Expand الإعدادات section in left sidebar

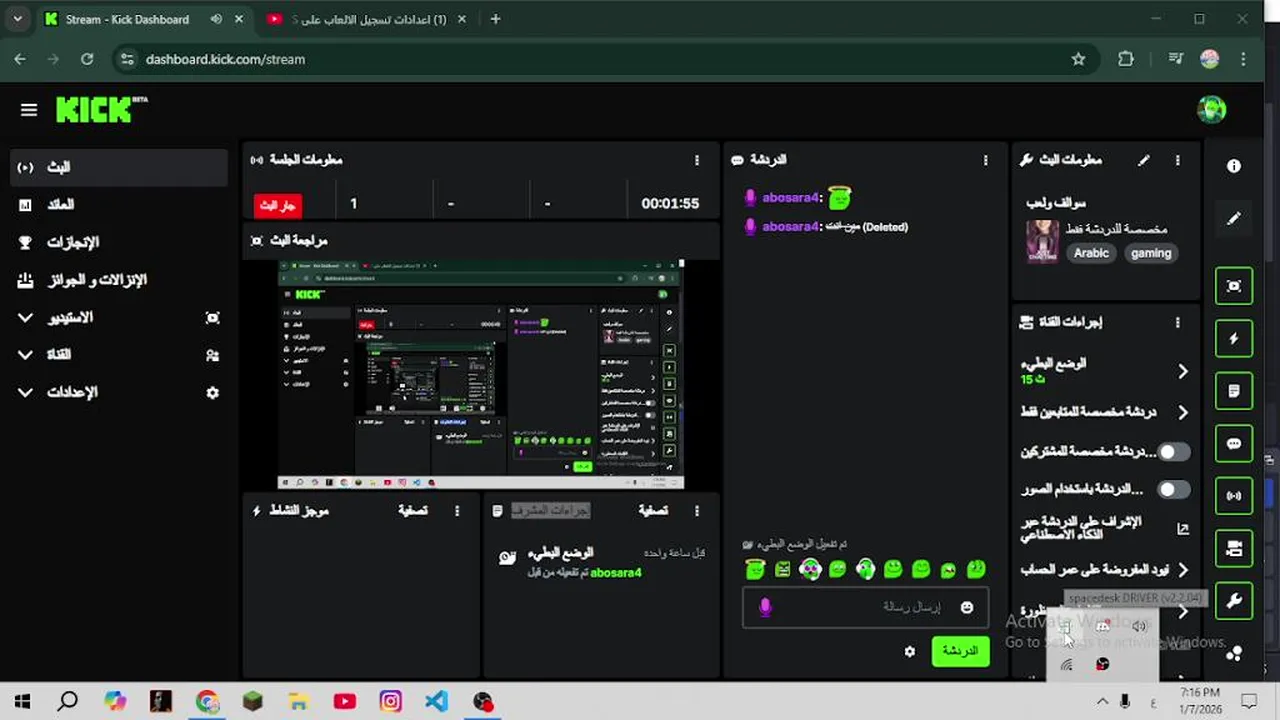pos(26,393)
